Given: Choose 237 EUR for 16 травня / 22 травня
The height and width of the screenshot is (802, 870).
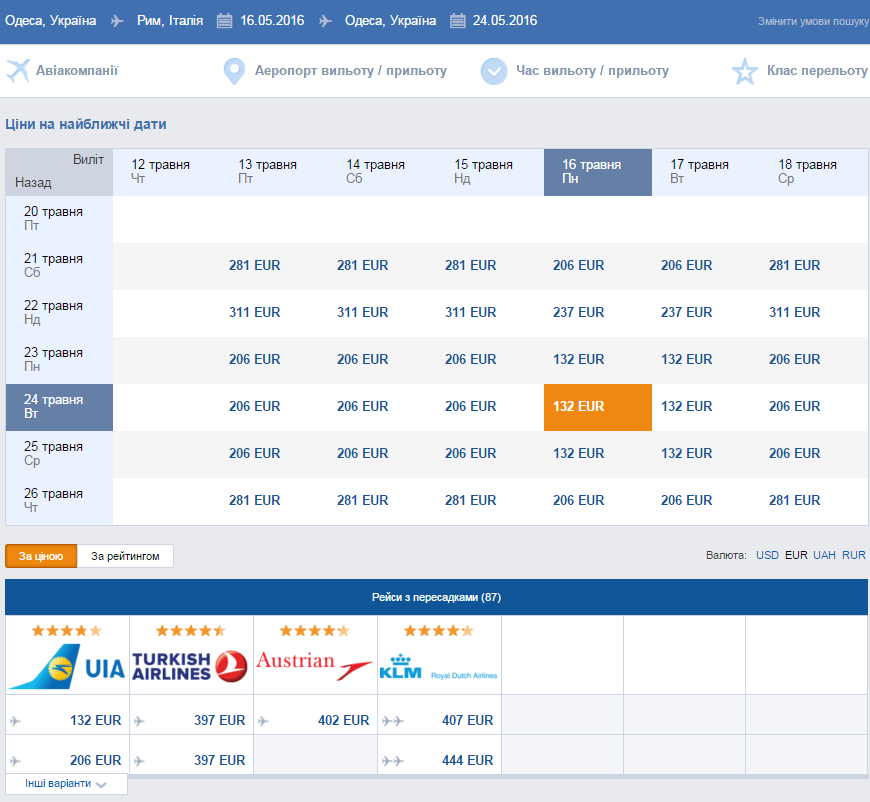Looking at the screenshot, I should tap(579, 312).
